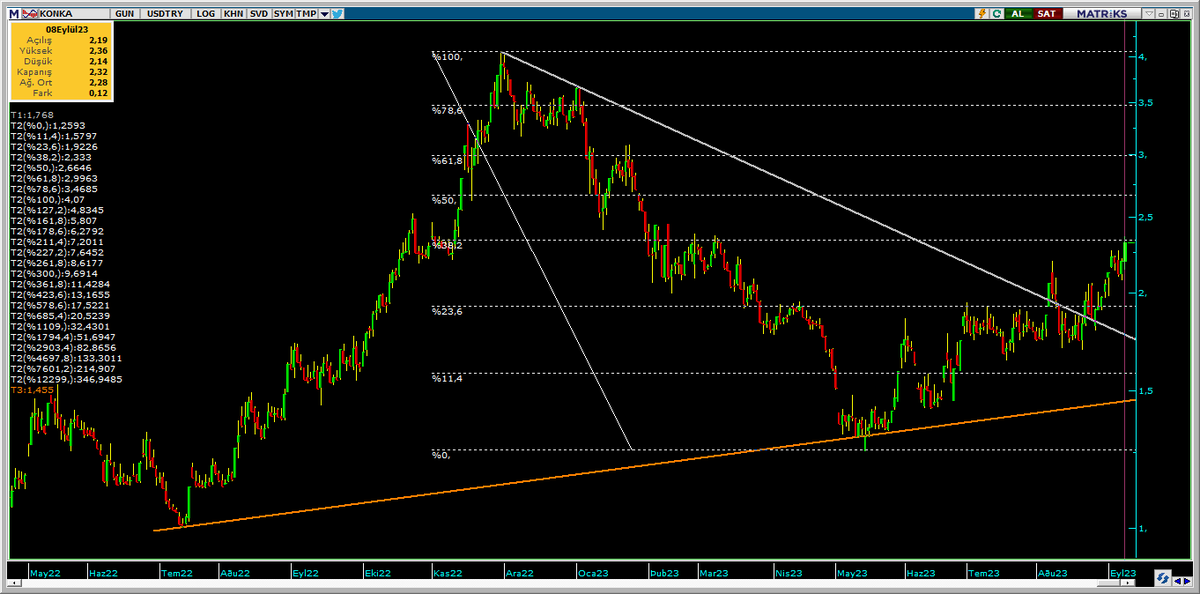Viewport: 1200px width, 594px height.
Task: Toggle the SVD button
Action: (x=259, y=14)
